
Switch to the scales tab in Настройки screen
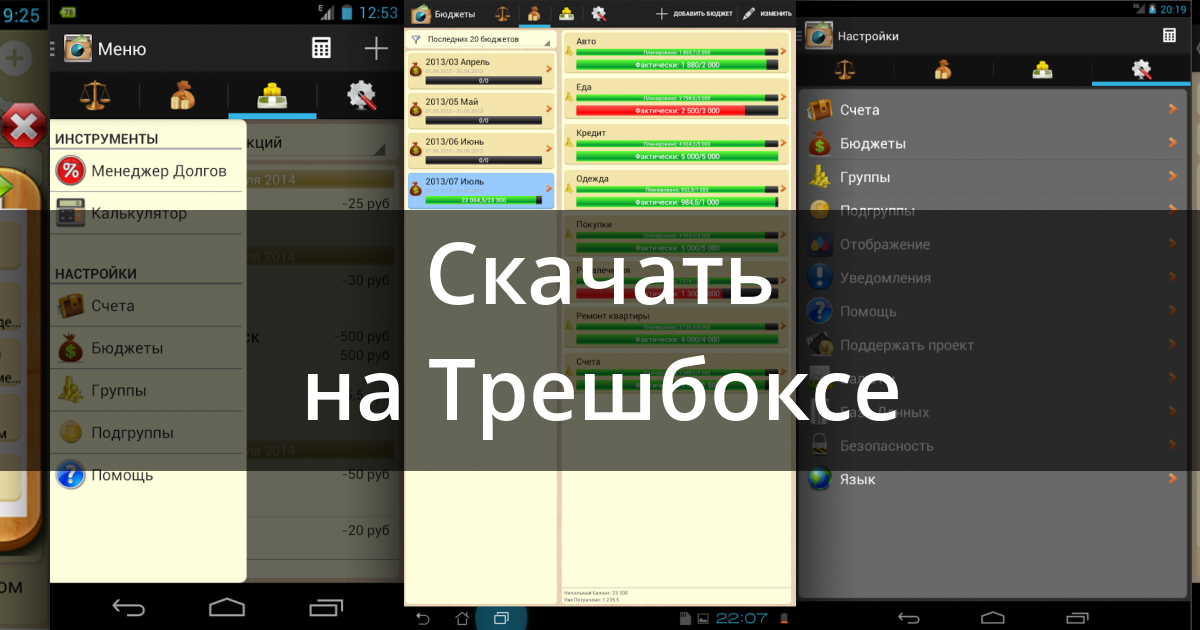pos(845,70)
